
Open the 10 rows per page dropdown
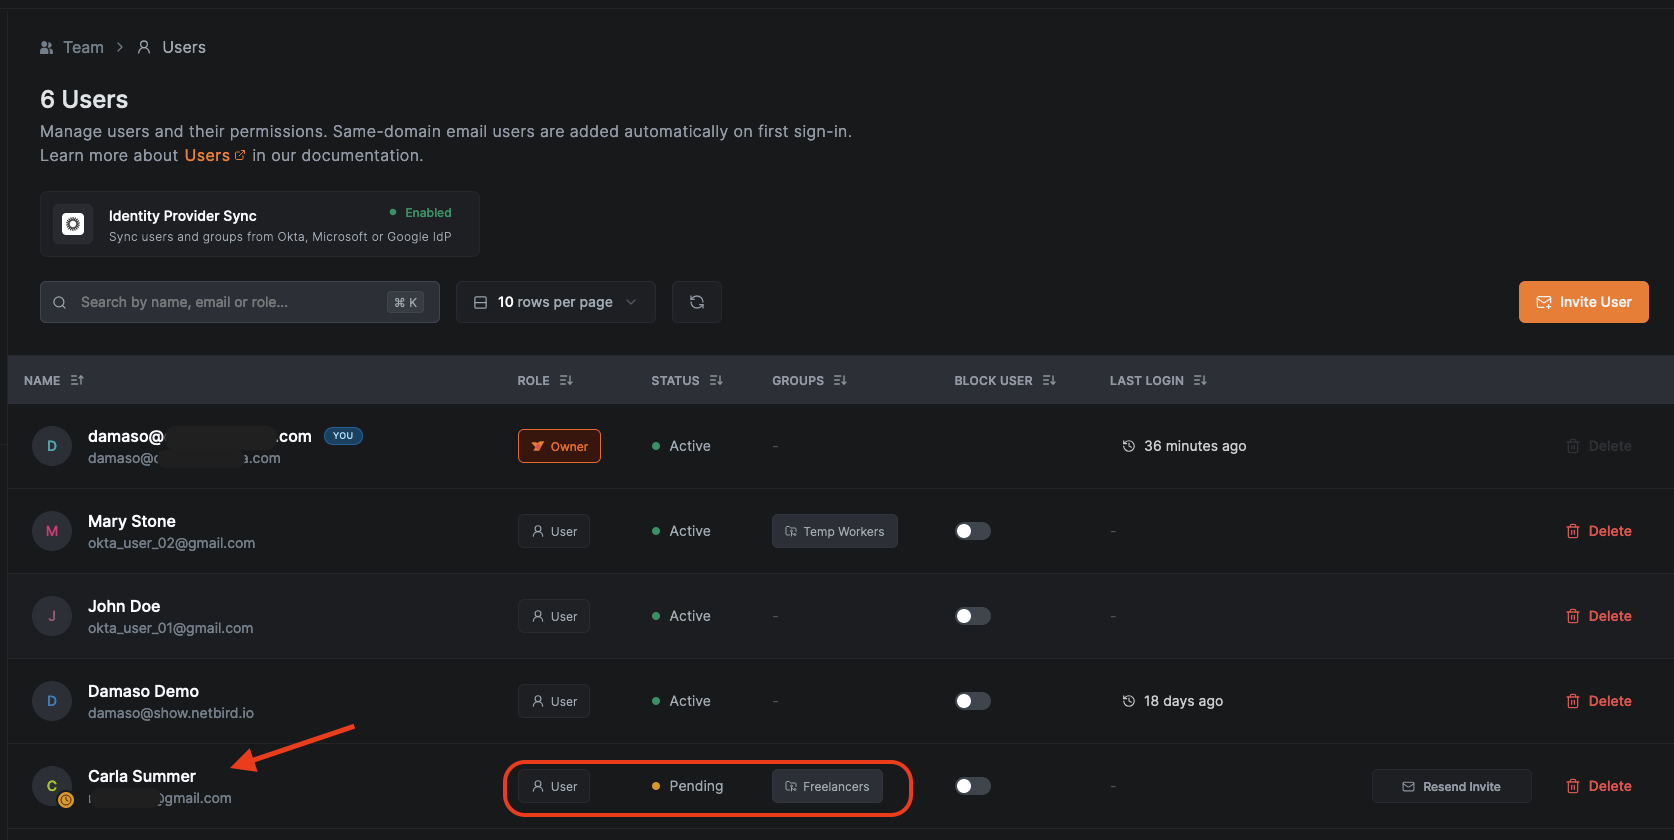(x=555, y=302)
